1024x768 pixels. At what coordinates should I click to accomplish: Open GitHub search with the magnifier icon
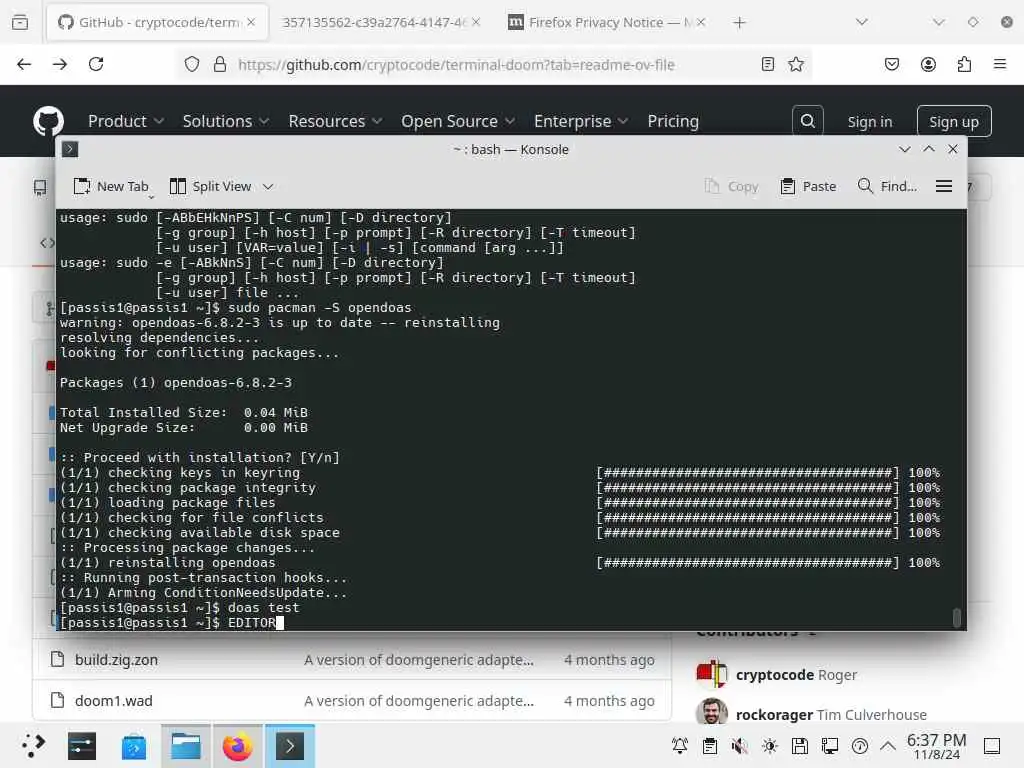[807, 121]
